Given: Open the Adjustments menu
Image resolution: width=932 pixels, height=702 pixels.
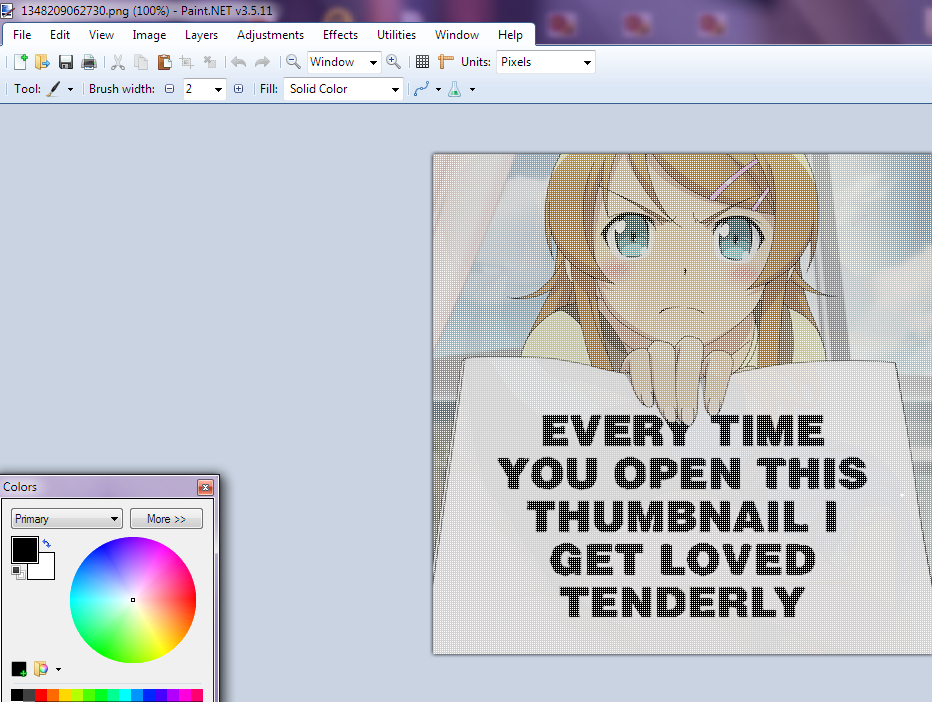Looking at the screenshot, I should point(270,35).
